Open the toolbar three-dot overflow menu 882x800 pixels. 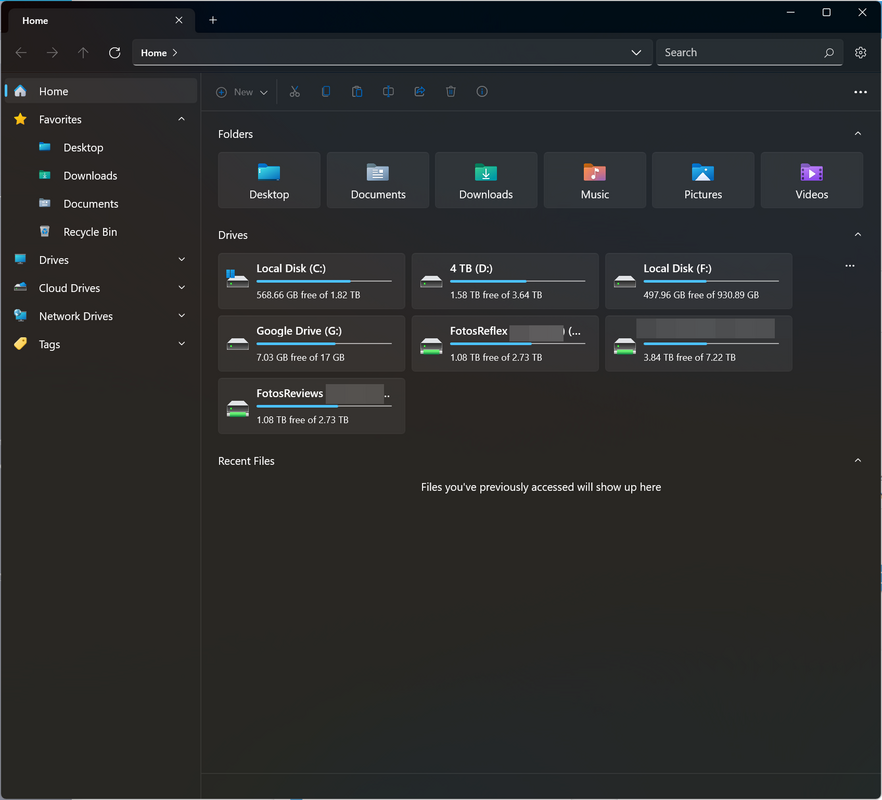860,92
